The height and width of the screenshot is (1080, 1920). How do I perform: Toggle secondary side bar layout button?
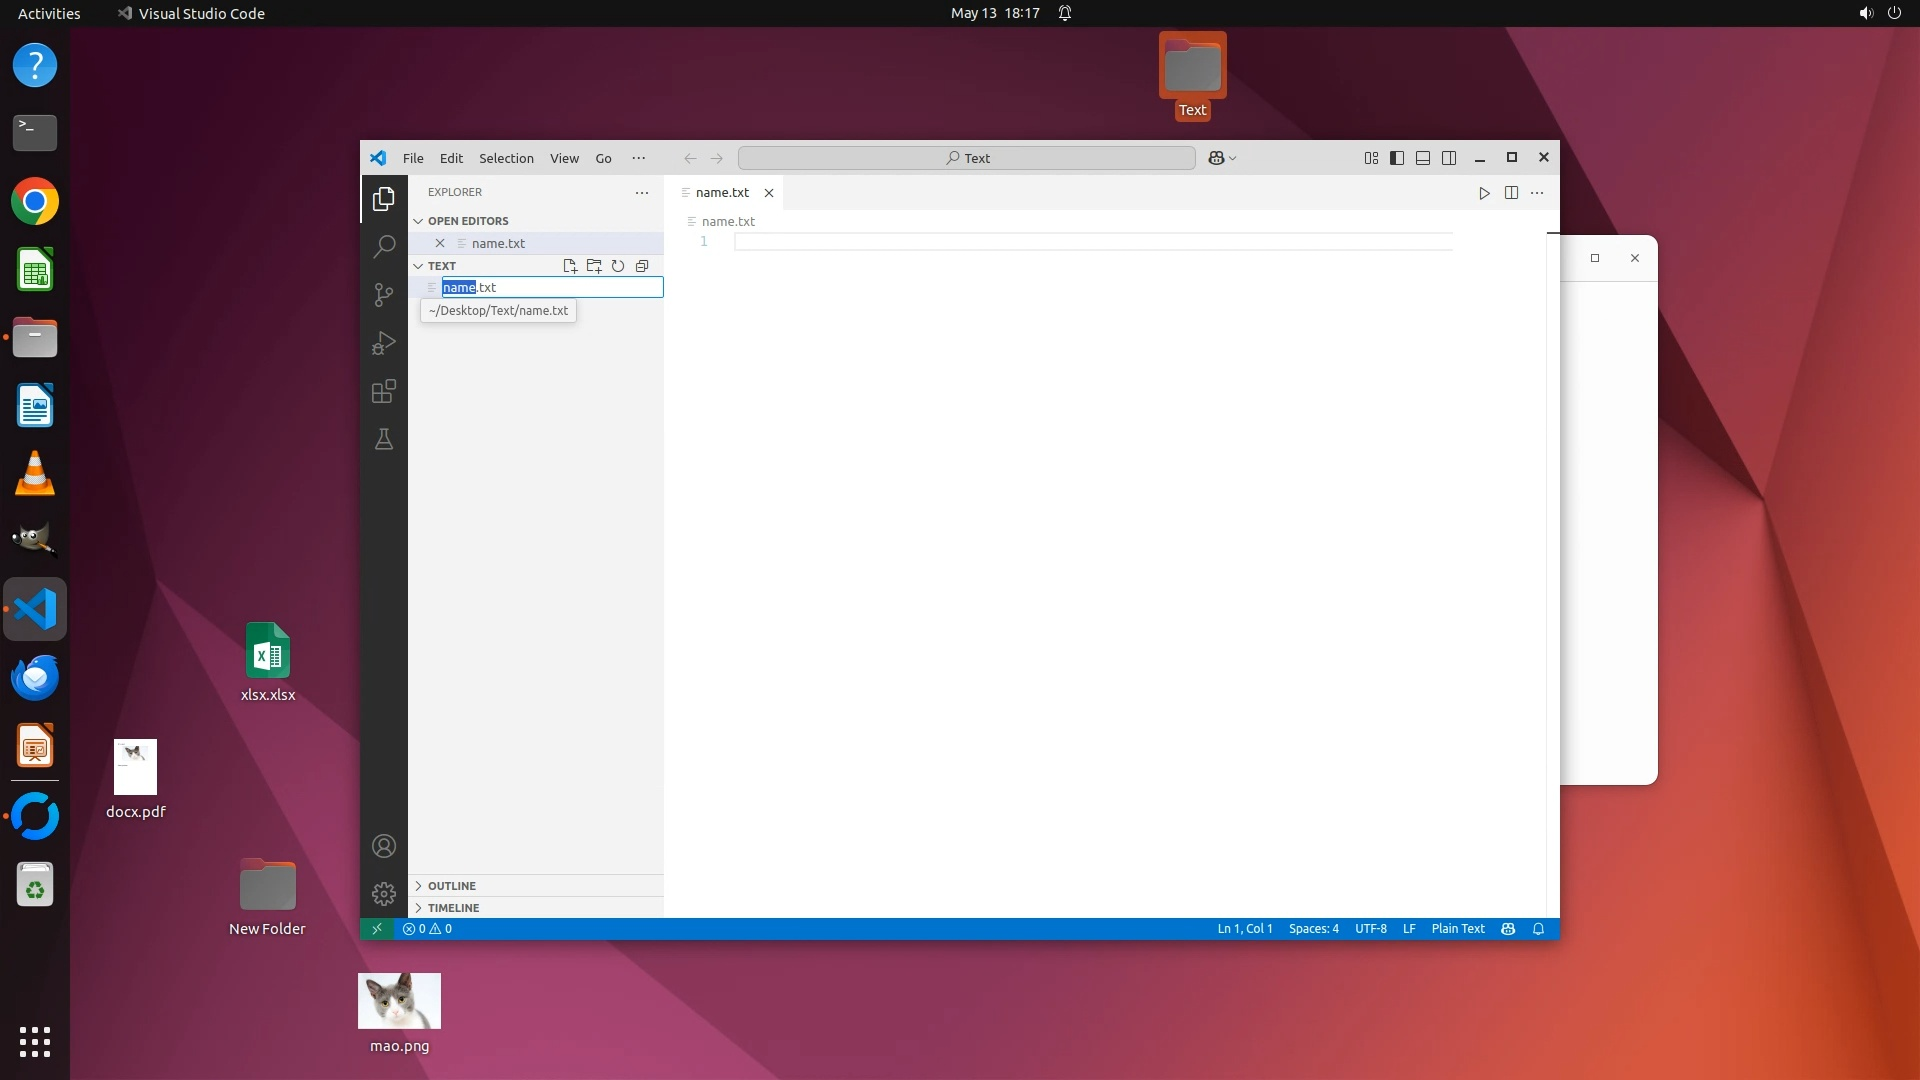click(1449, 158)
